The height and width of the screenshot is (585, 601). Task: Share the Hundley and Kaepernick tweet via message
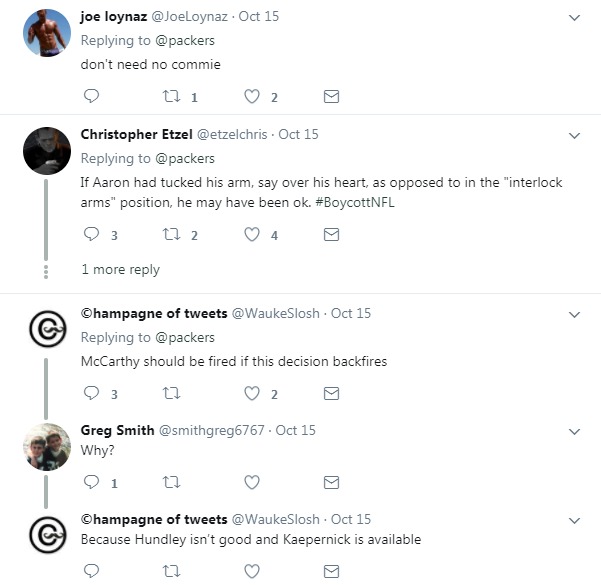332,571
